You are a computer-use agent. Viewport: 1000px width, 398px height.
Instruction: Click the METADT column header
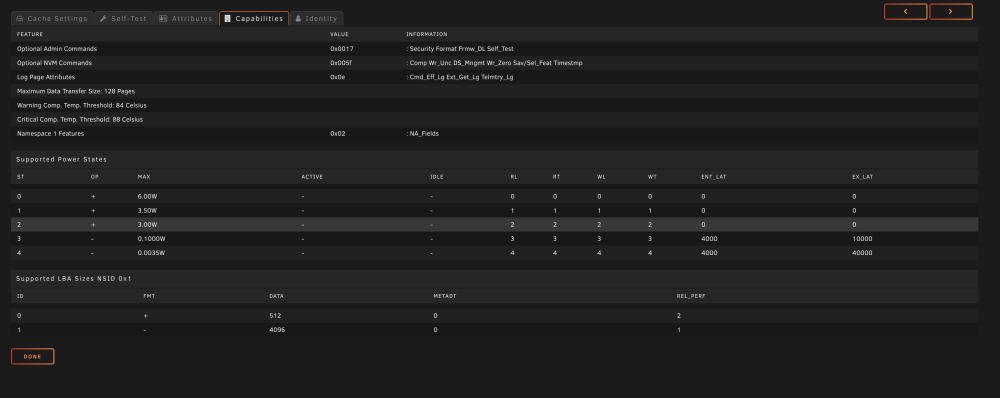click(444, 296)
